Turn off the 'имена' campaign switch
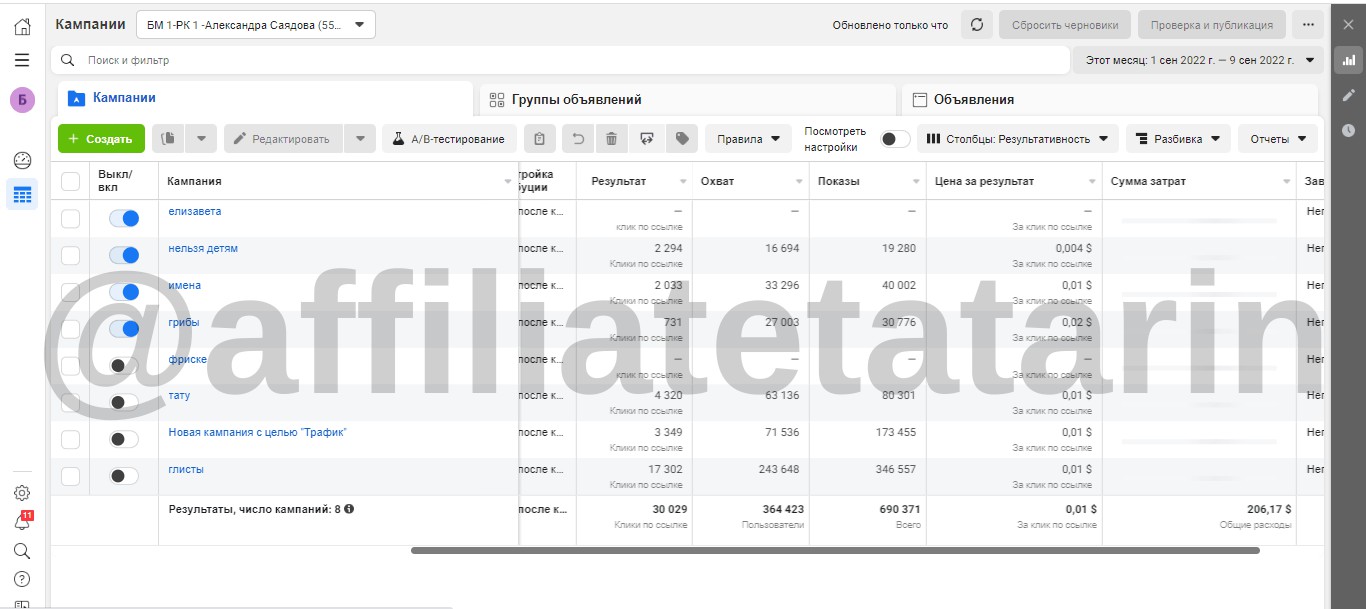The height and width of the screenshot is (609, 1366). coord(124,292)
